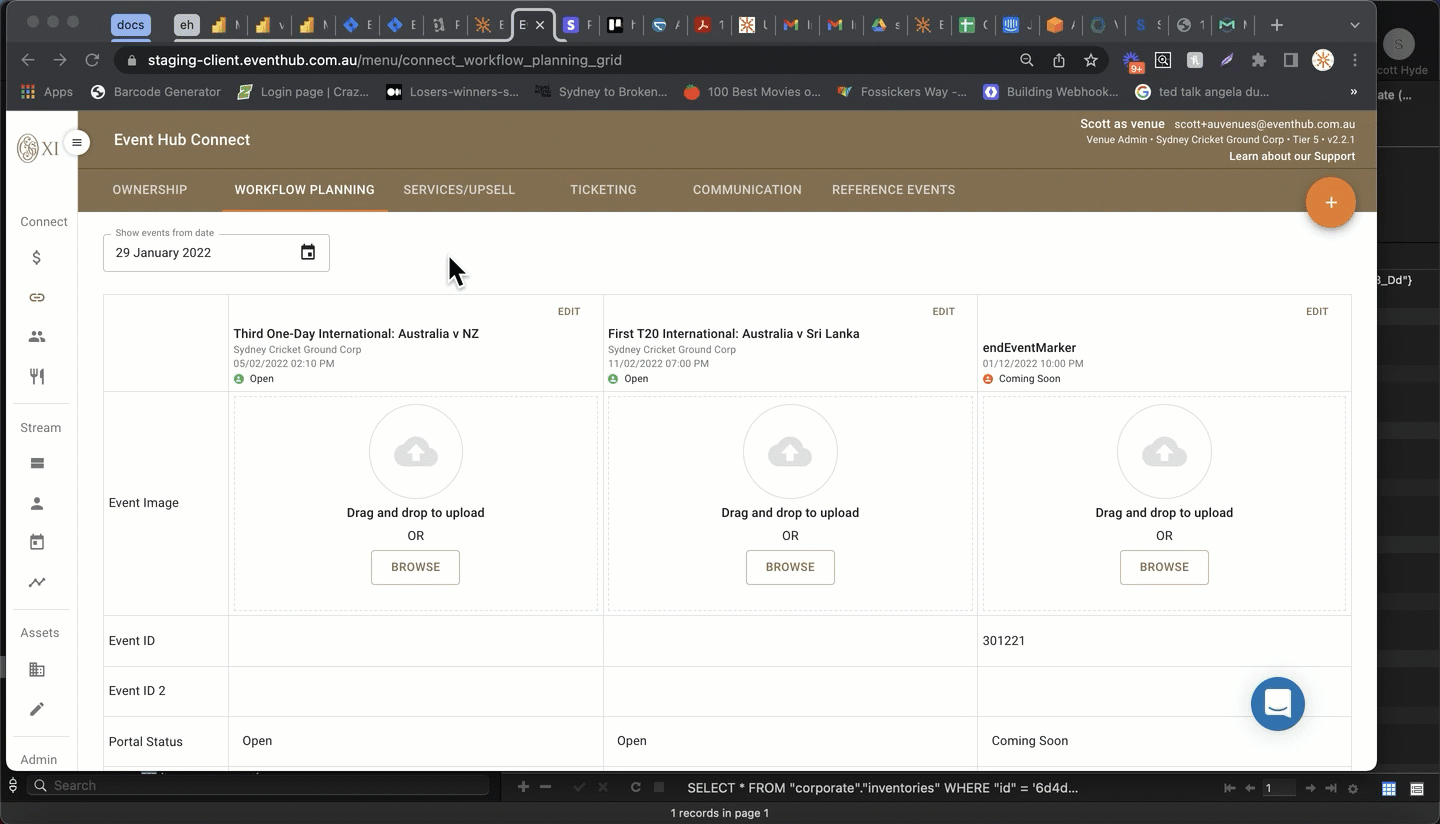This screenshot has height=824, width=1440.
Task: Open the Learn about our Support link
Action: tap(1292, 156)
